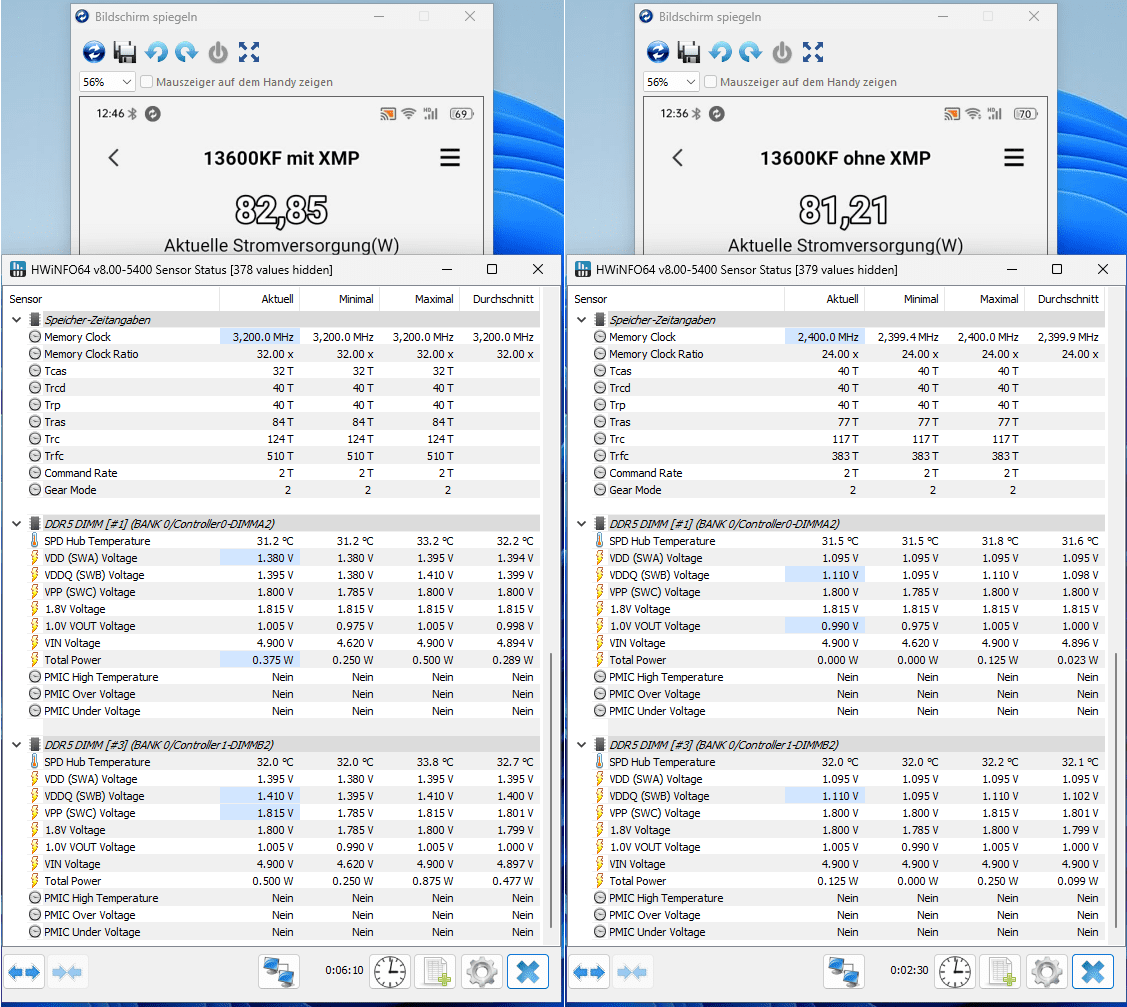Viewport: 1127px width, 1007px height.
Task: Click Minimal column header in left HWiNFO
Action: pos(339,299)
